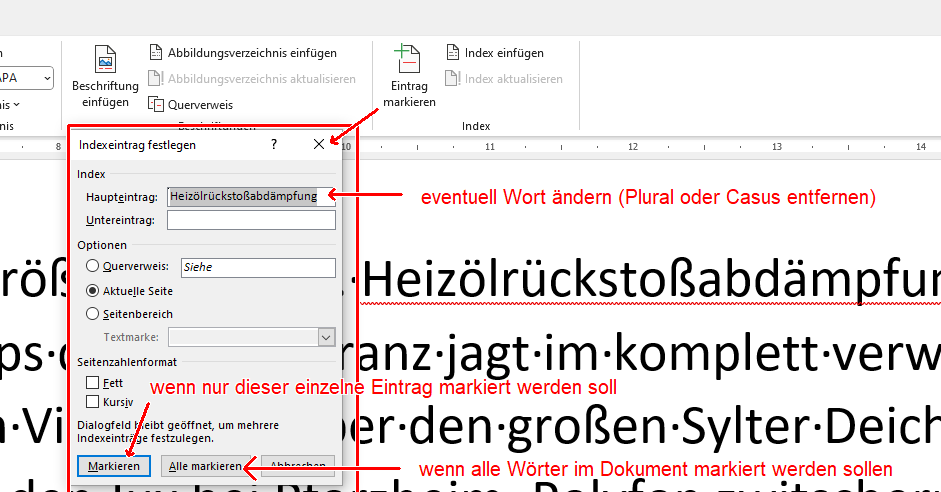Expand the APA citation style dropdown
The width and height of the screenshot is (941, 492).
tap(47, 78)
